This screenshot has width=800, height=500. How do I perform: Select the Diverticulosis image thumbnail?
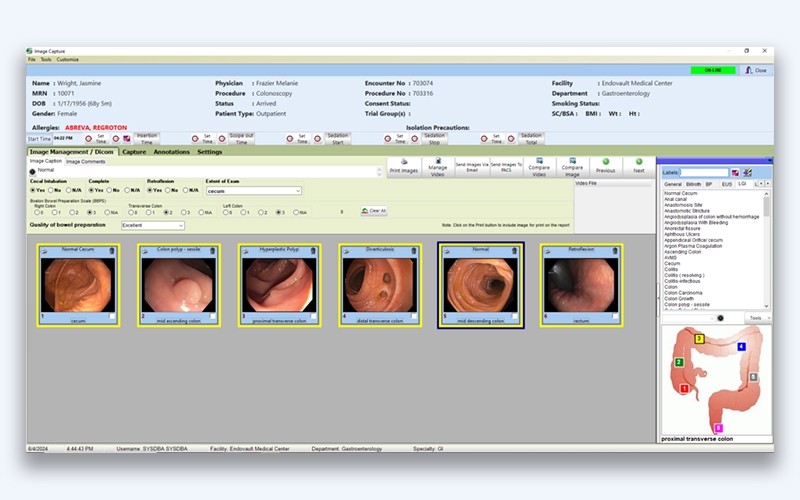coord(378,285)
